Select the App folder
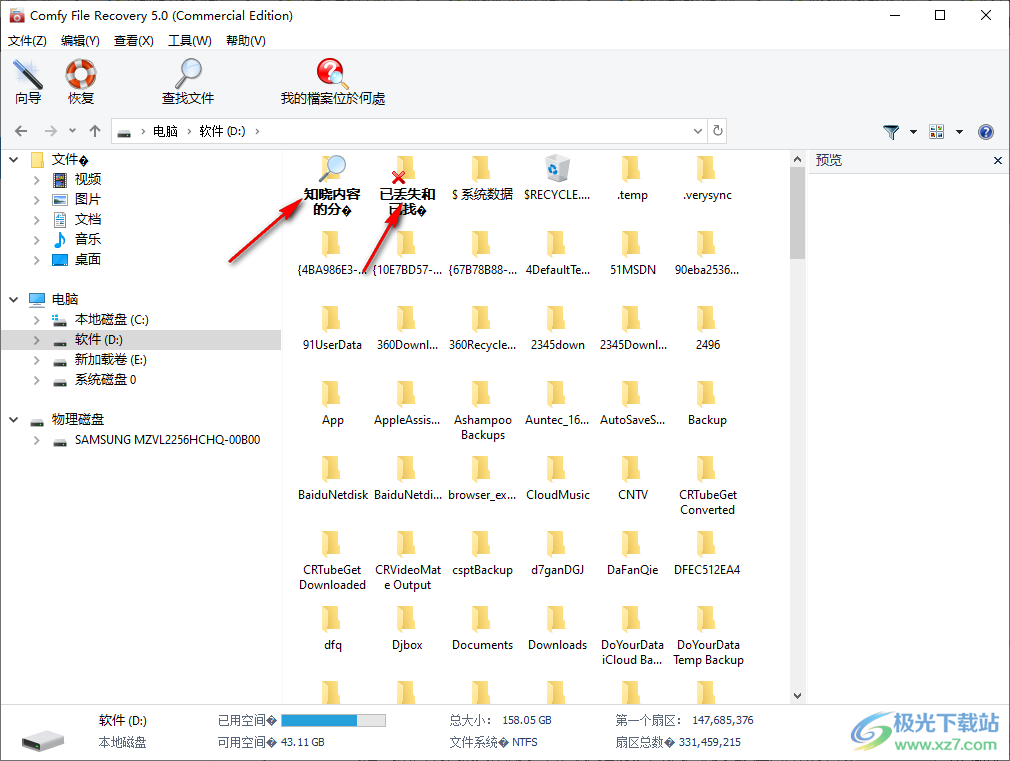Image resolution: width=1010 pixels, height=761 pixels. 332,403
